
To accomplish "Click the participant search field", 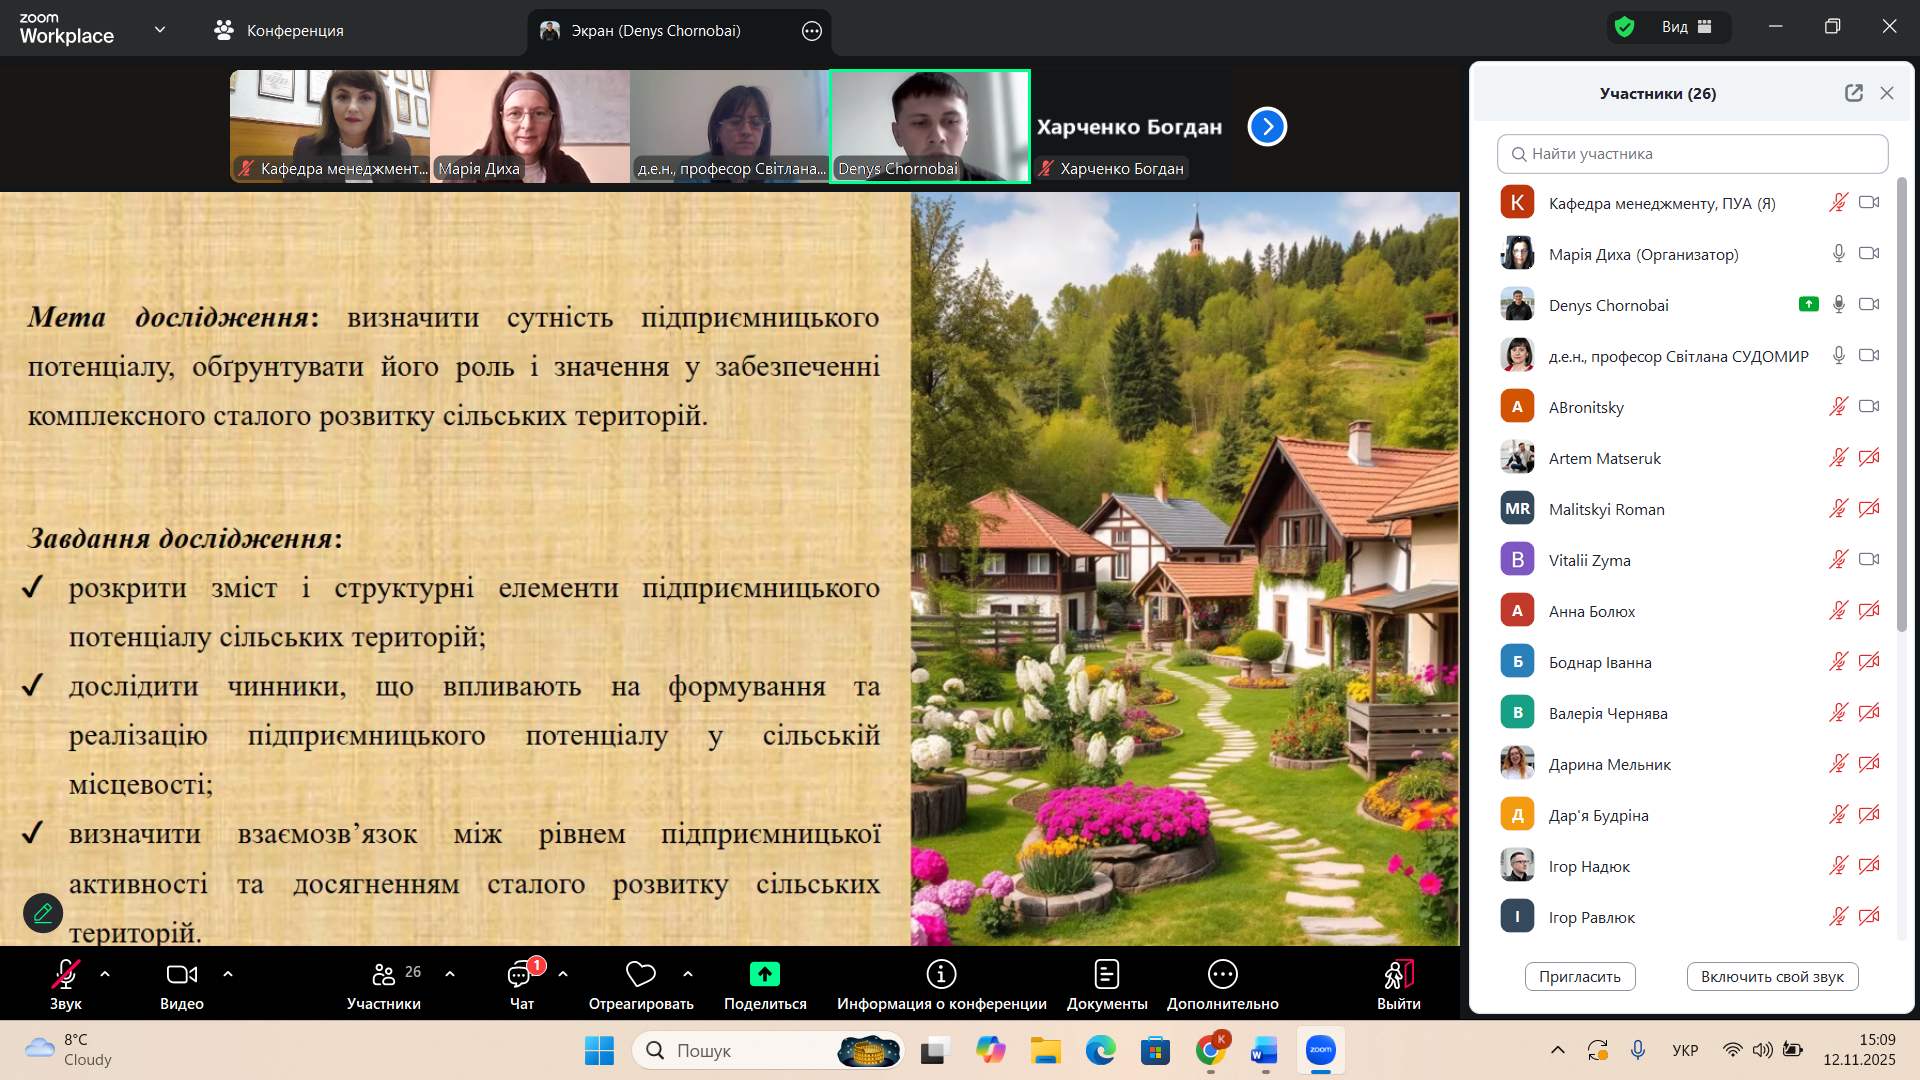I will tap(1692, 154).
